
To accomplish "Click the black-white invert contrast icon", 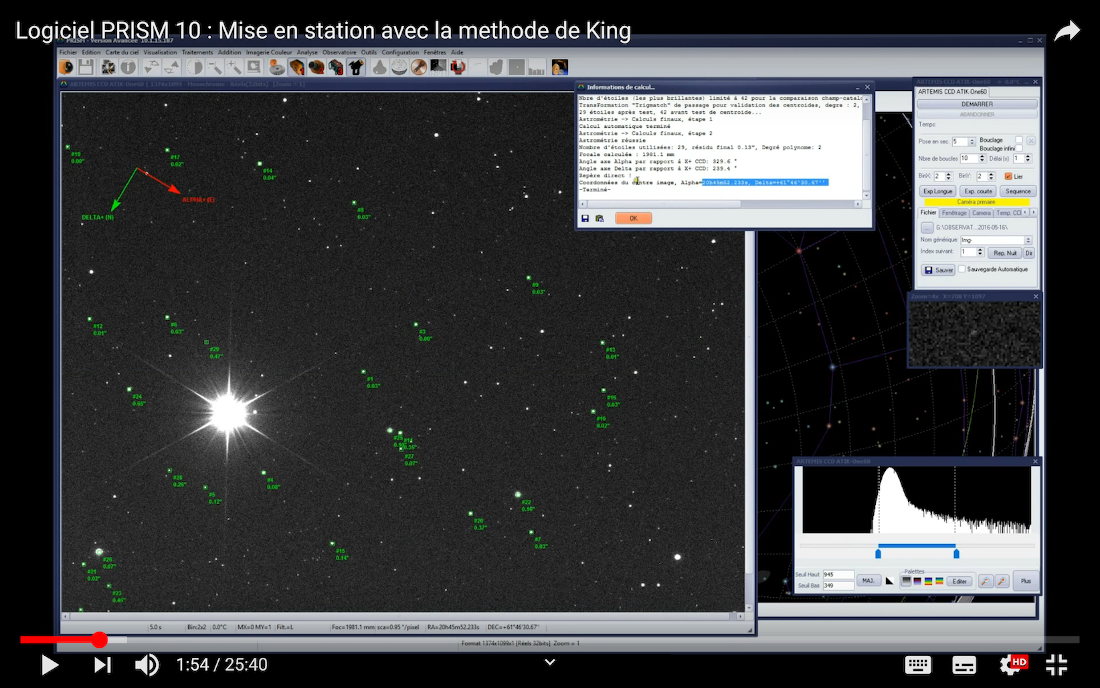I will tap(889, 580).
